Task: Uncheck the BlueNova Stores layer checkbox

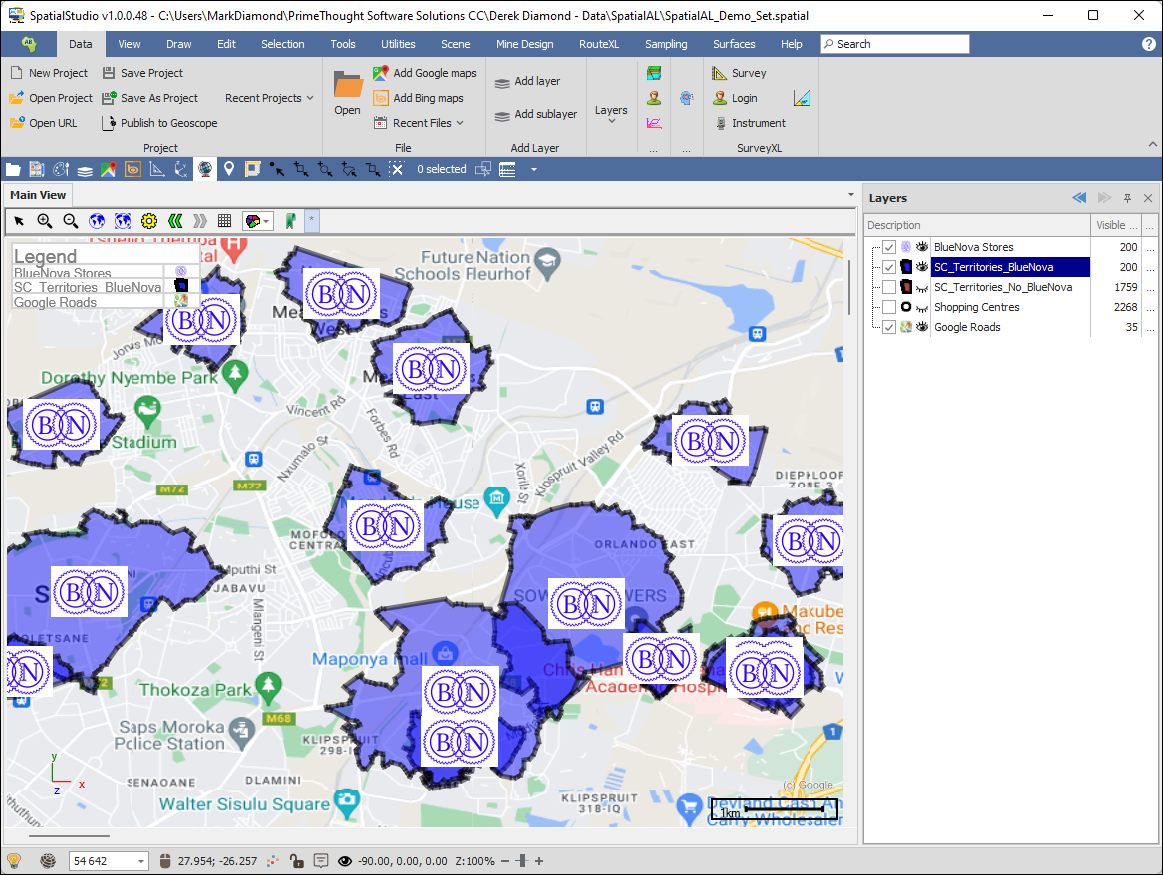Action: point(889,247)
